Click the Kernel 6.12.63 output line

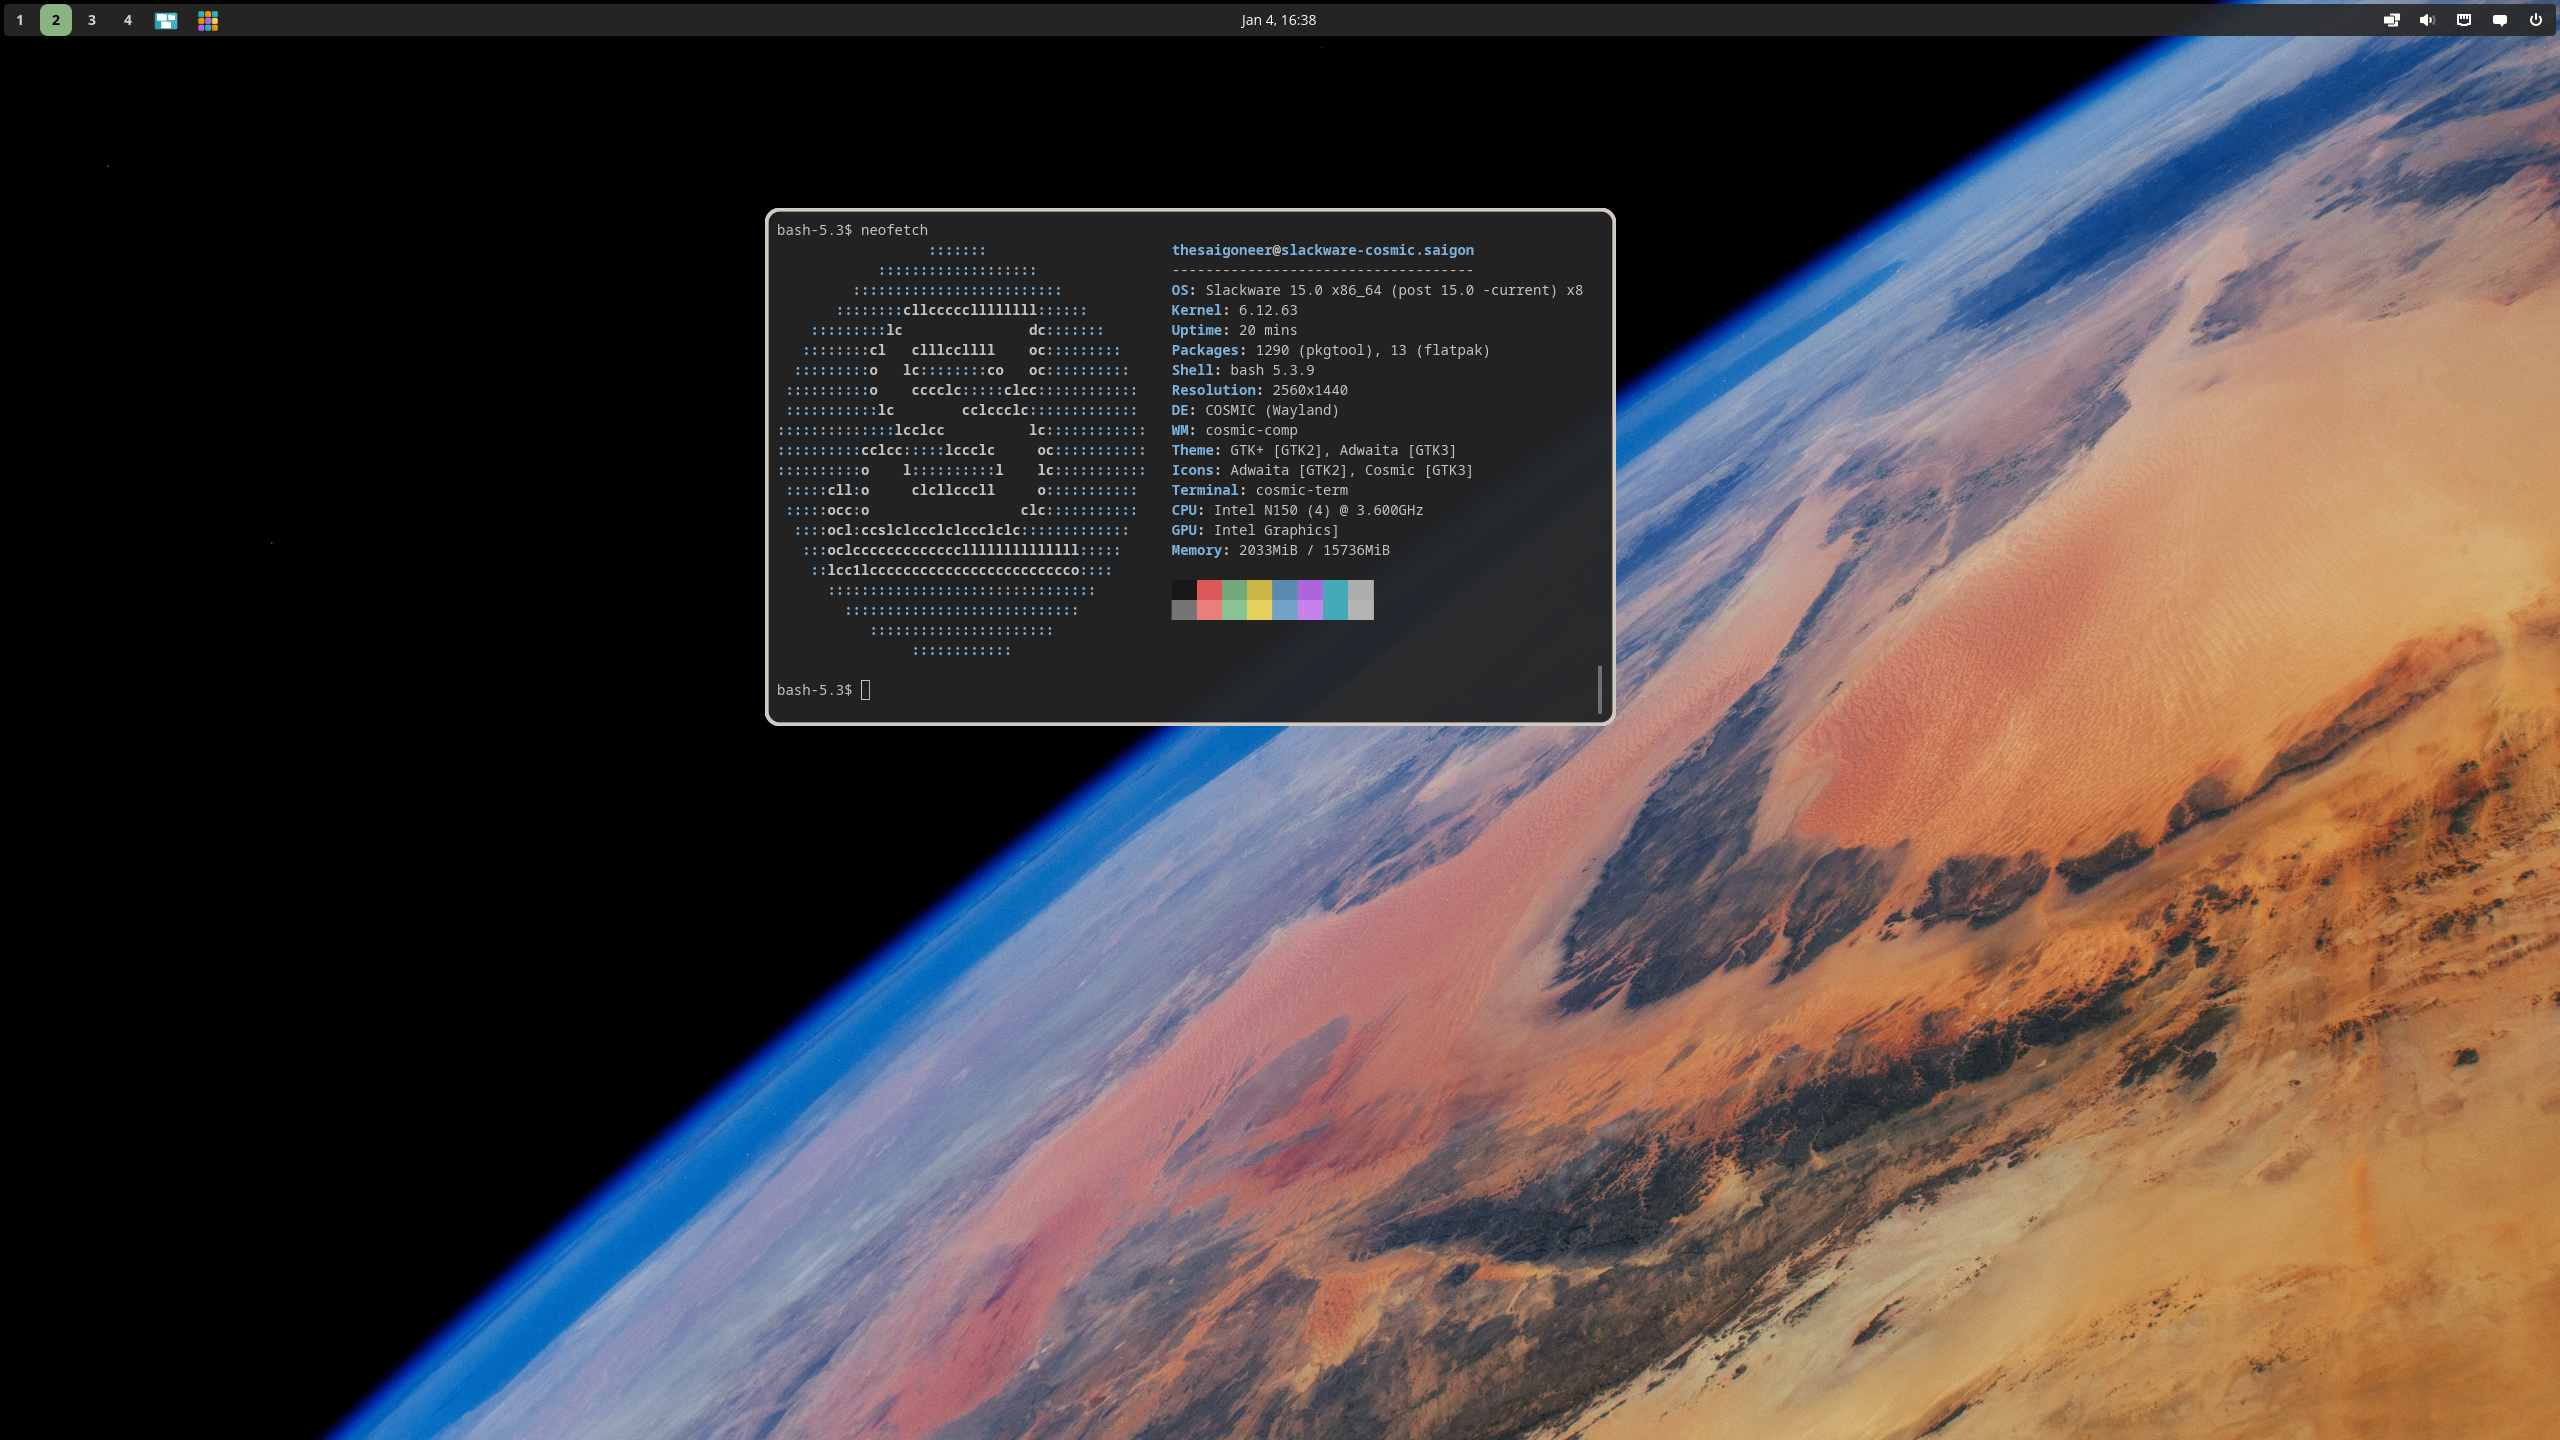(1234, 310)
